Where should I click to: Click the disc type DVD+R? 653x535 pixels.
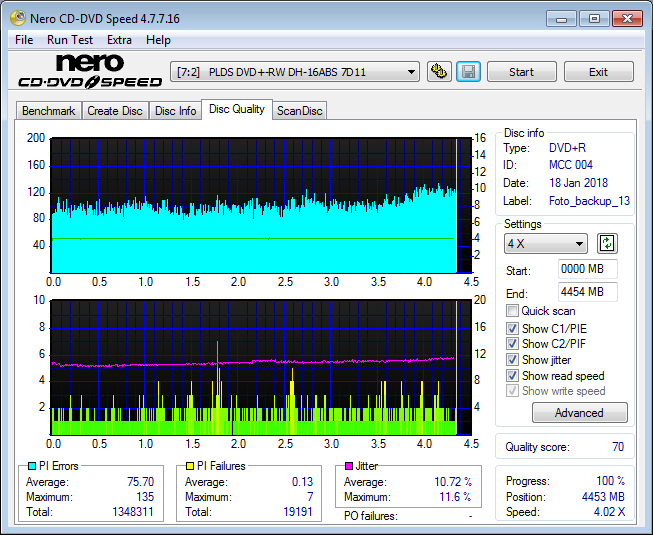[x=567, y=148]
